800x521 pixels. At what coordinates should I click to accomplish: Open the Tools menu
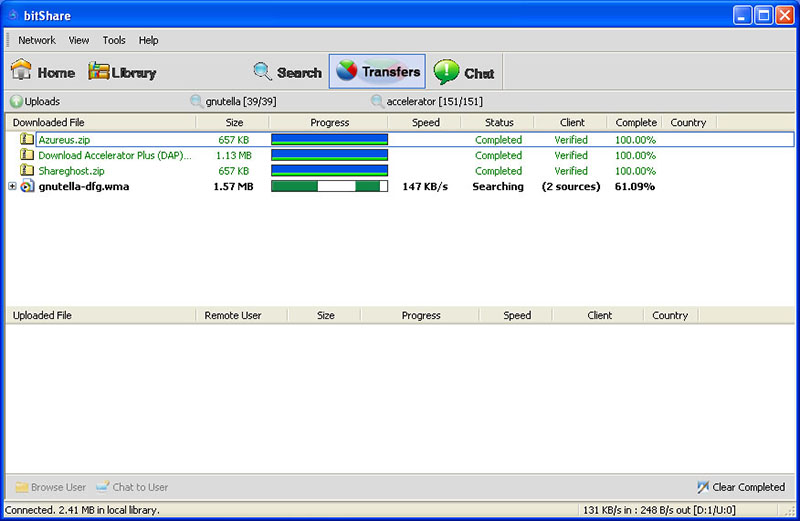click(x=114, y=40)
